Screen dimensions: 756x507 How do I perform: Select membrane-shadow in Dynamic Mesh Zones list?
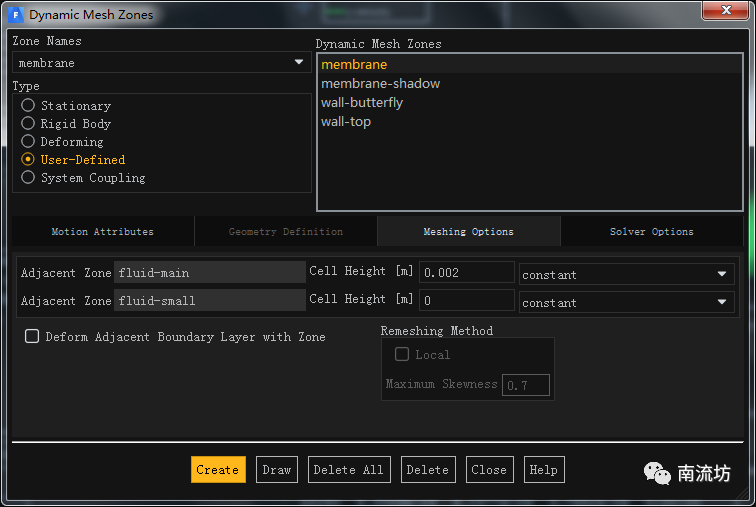[x=380, y=83]
